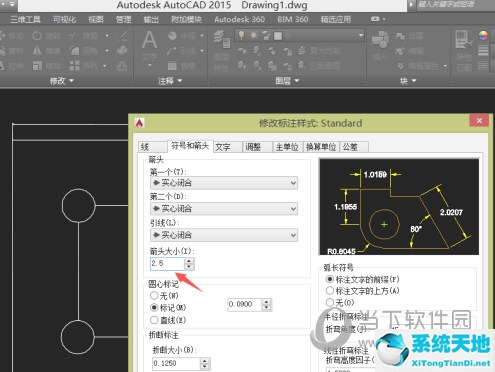Select the Move tool in the ribbon Modify panel
The width and height of the screenshot is (495, 372).
(x=12, y=35)
